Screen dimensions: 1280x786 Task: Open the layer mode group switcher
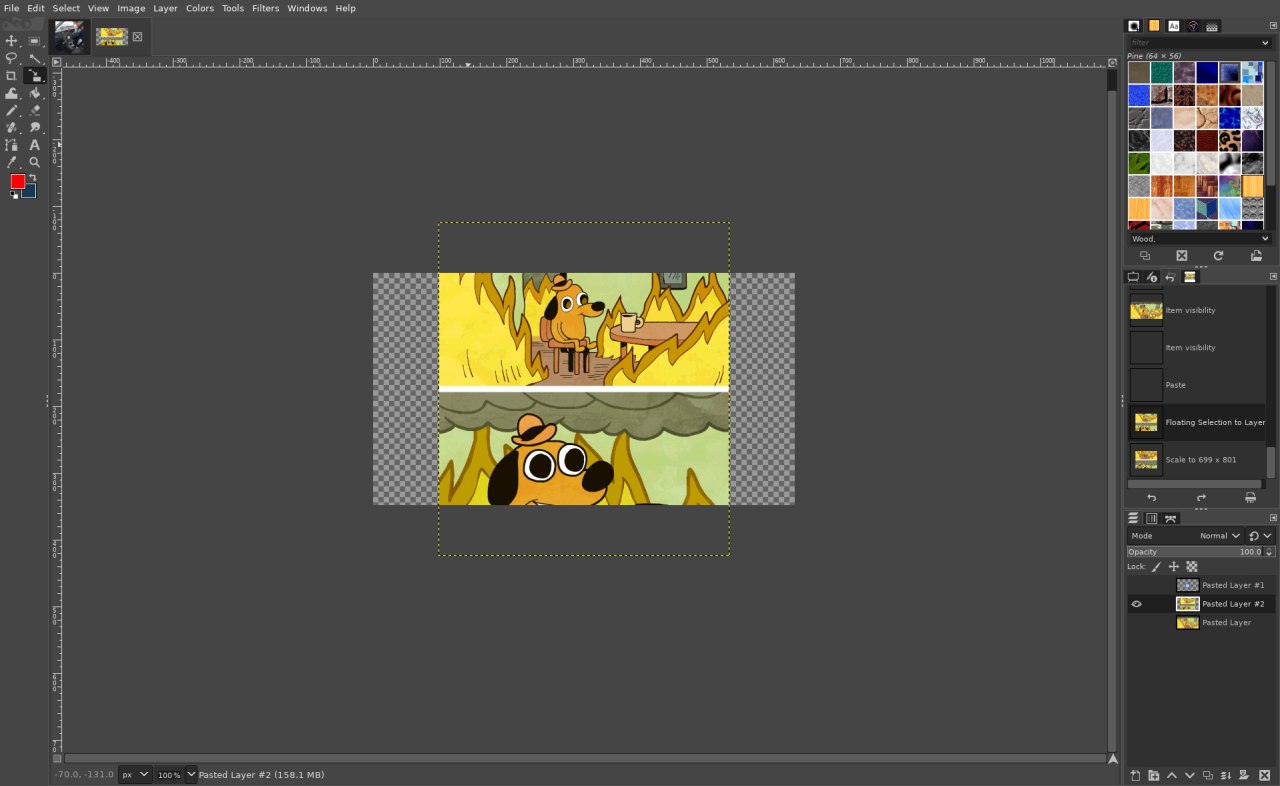tap(1260, 536)
